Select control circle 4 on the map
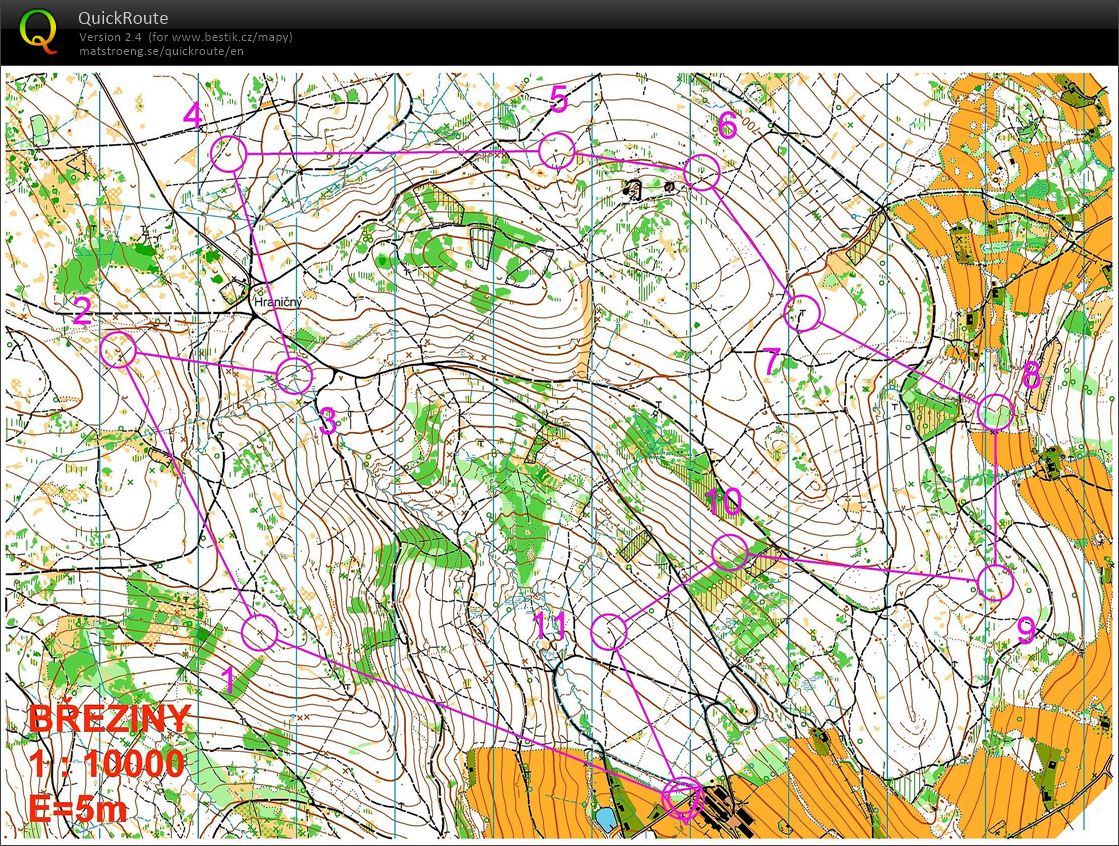The height and width of the screenshot is (846, 1119). pos(229,153)
